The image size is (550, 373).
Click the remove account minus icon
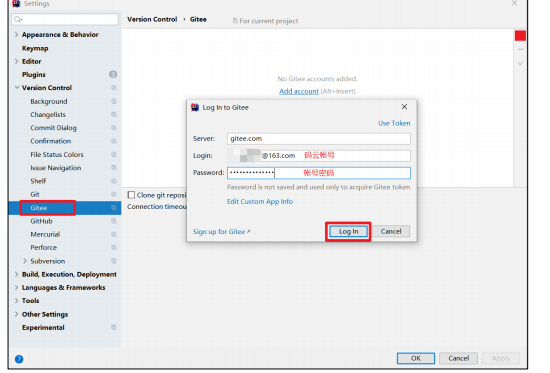521,49
